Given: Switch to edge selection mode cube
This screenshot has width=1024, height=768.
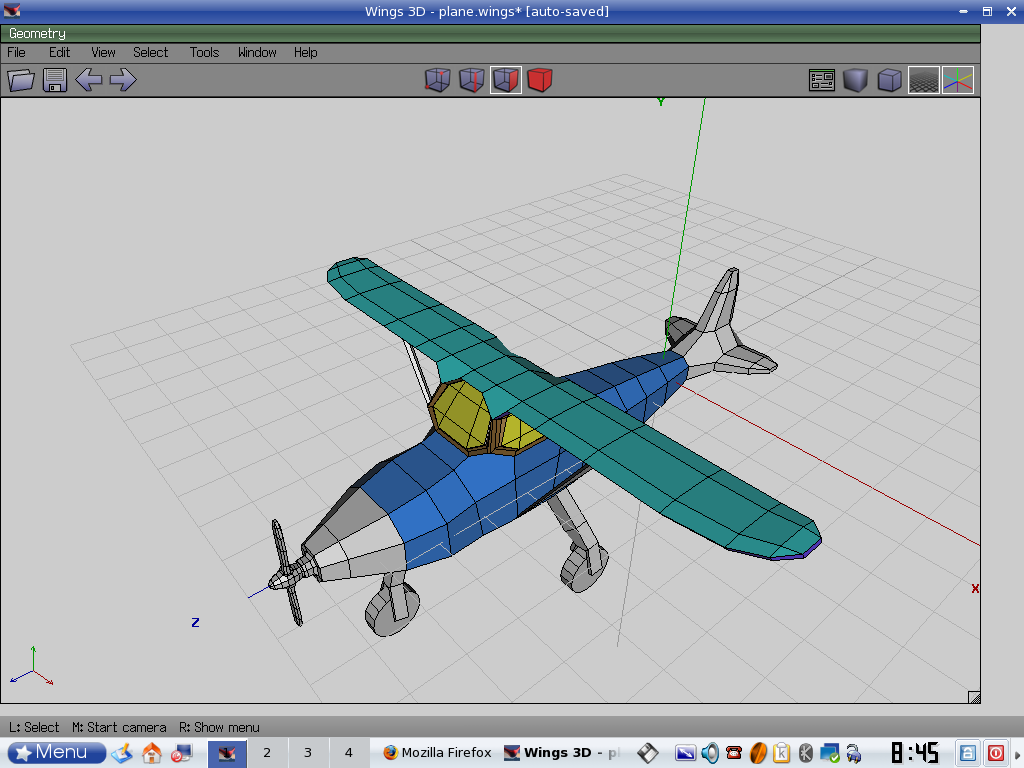Looking at the screenshot, I should click(x=472, y=80).
